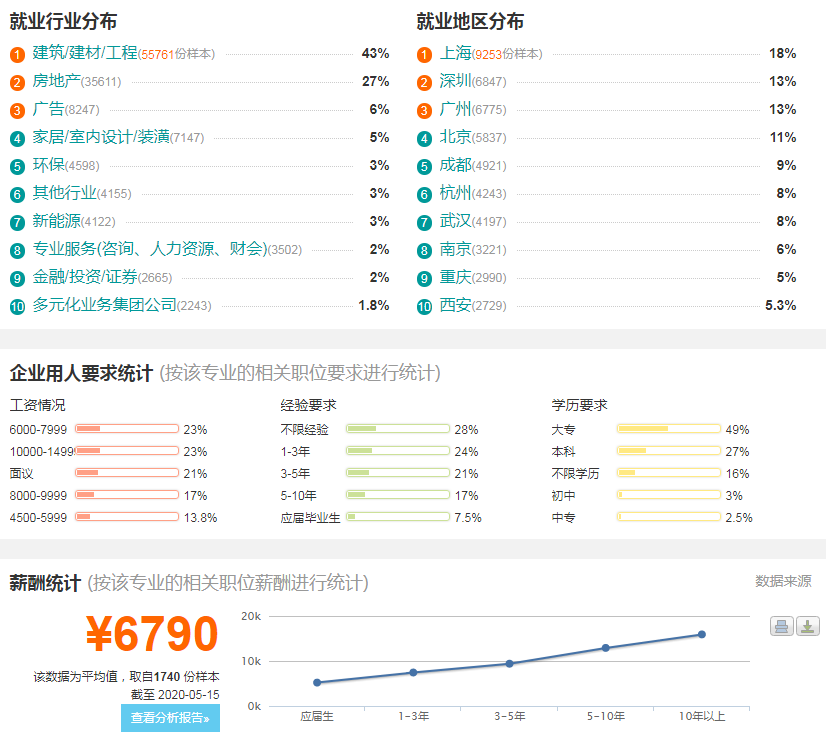Open the 查看分析报告 button

(x=170, y=718)
